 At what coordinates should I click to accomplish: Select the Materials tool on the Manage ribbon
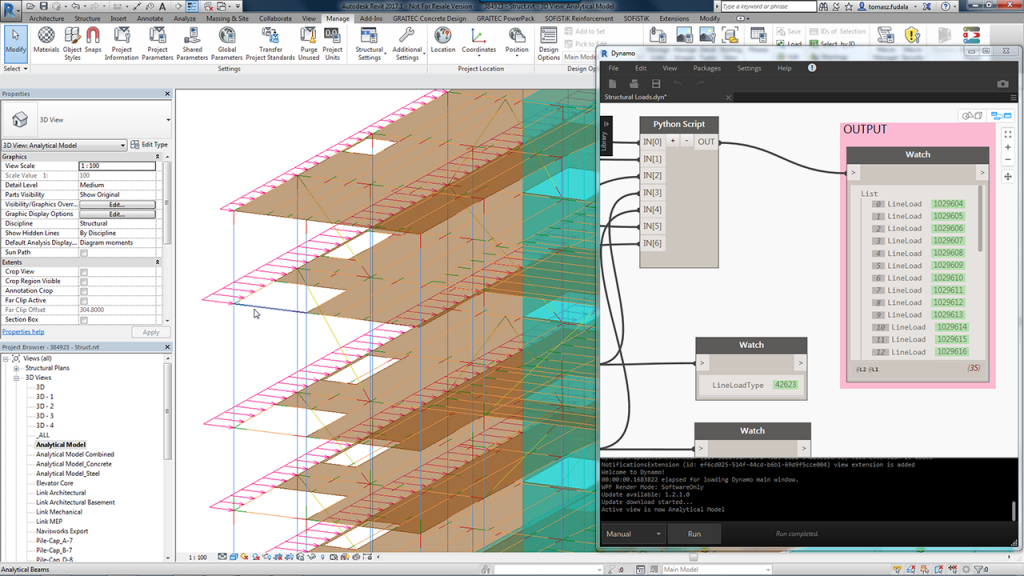(x=46, y=41)
